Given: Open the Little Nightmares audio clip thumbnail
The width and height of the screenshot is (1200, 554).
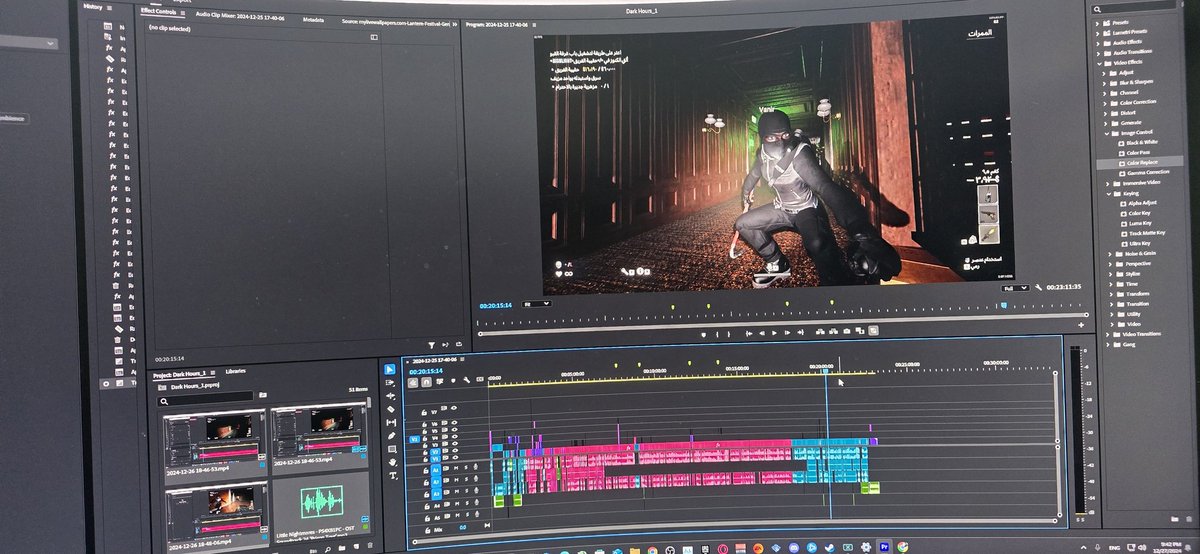Looking at the screenshot, I should (321, 500).
